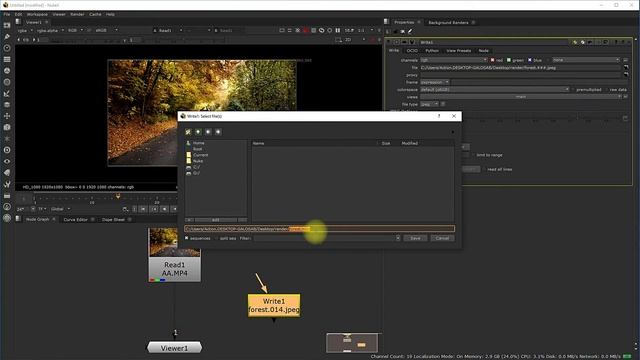This screenshot has height=360, width=640.
Task: Click the create new directory icon in file dialog
Action: click(x=188, y=132)
